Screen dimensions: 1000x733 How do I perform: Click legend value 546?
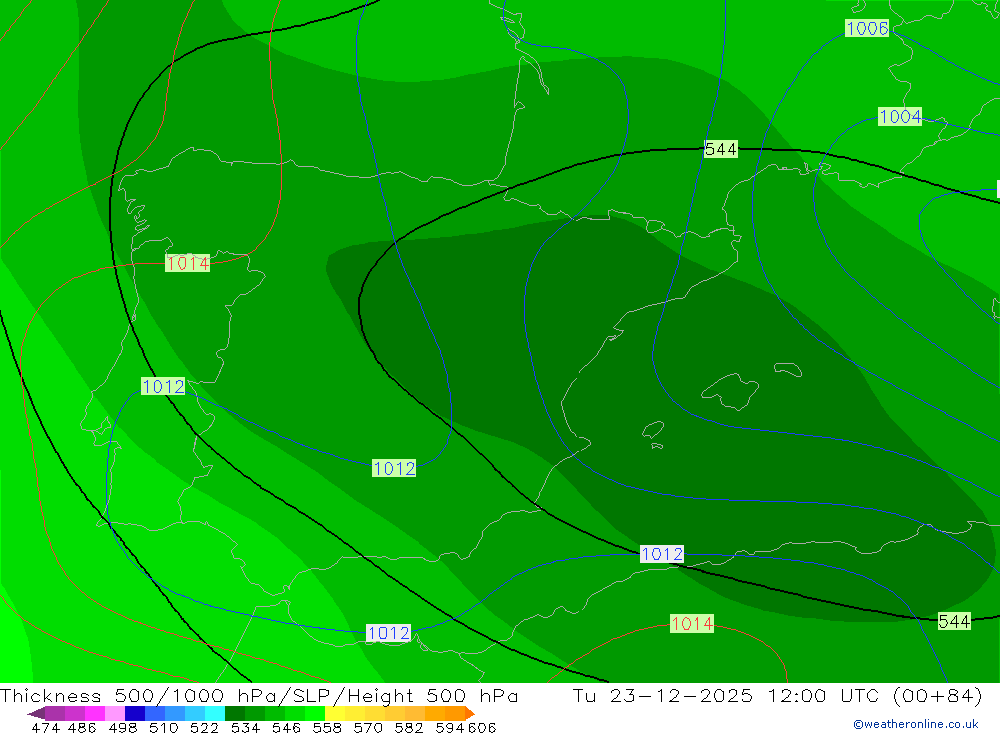coord(286,727)
